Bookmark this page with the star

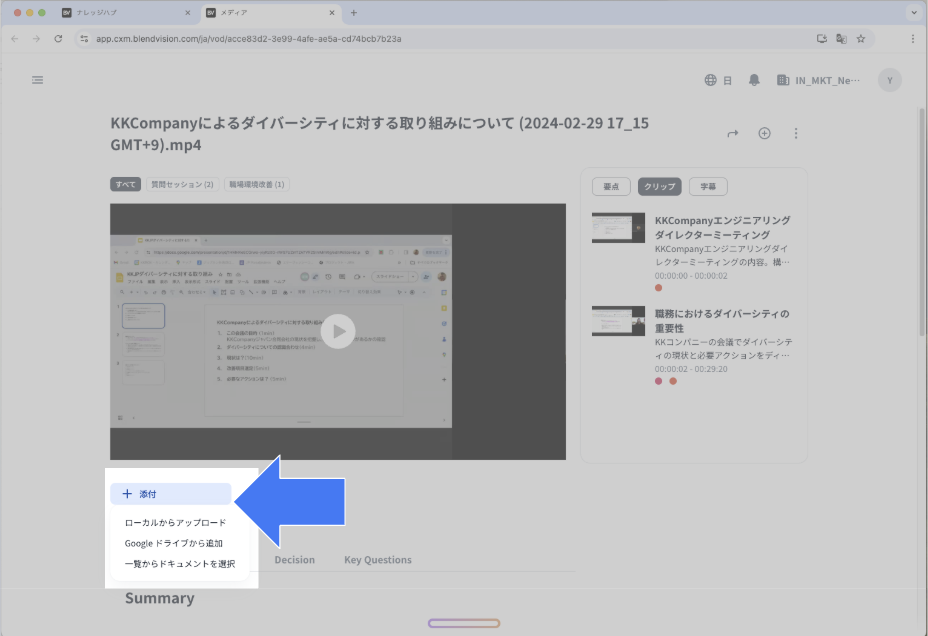pyautogui.click(x=861, y=38)
